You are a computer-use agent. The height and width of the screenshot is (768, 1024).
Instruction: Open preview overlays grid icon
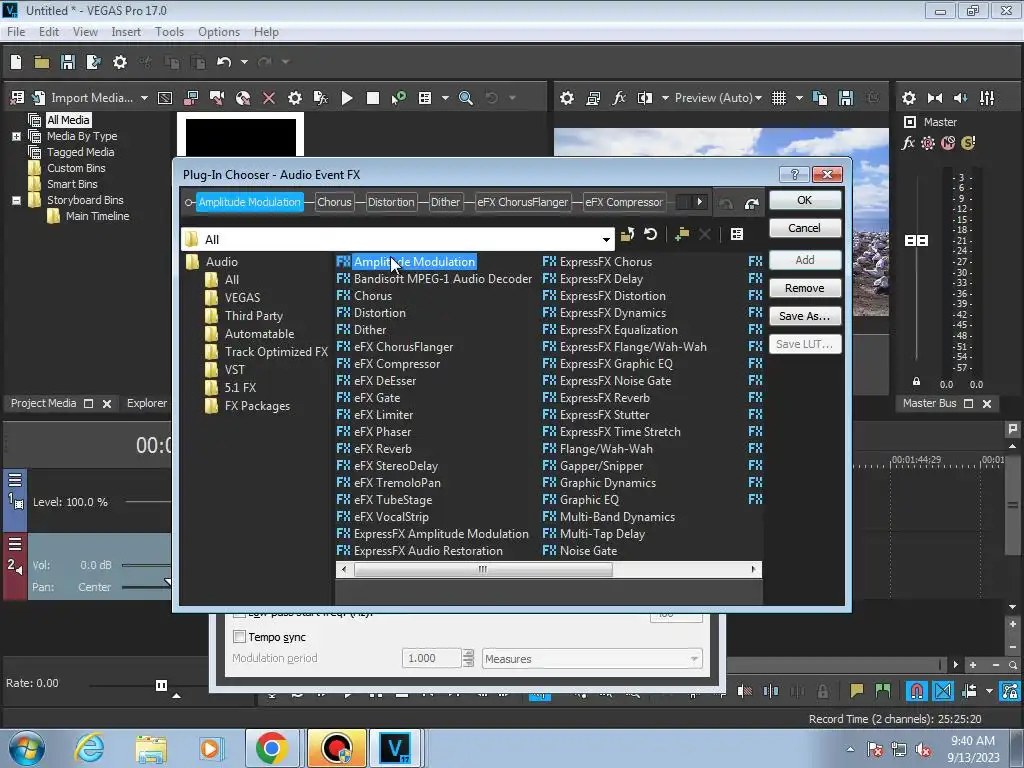[x=779, y=98]
